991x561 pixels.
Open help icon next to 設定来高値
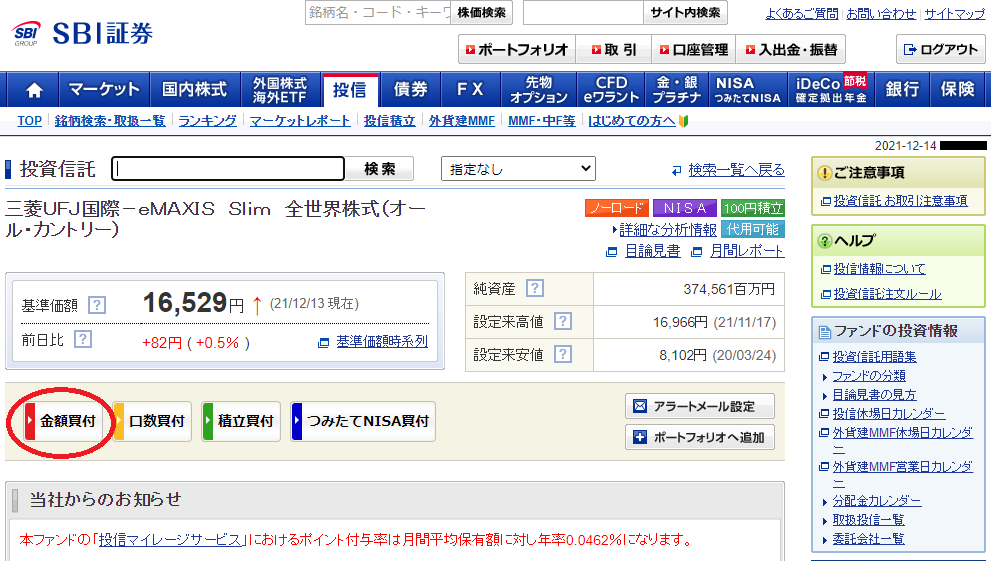coord(562,322)
